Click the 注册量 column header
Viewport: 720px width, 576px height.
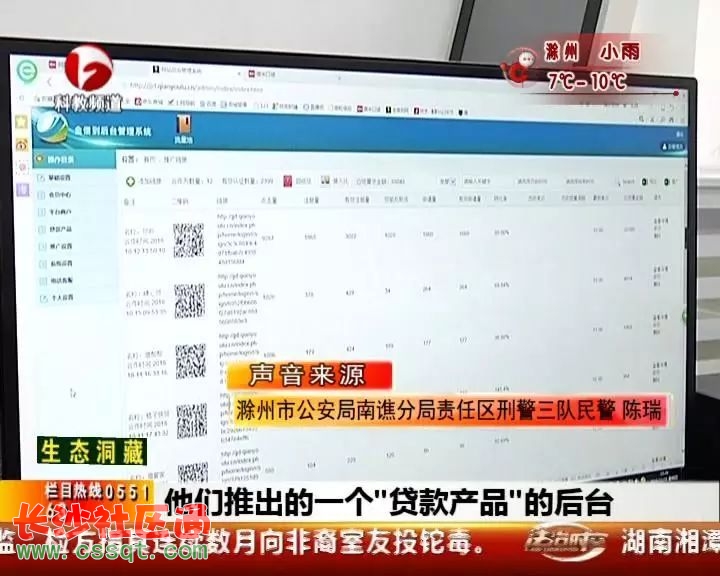click(x=311, y=200)
